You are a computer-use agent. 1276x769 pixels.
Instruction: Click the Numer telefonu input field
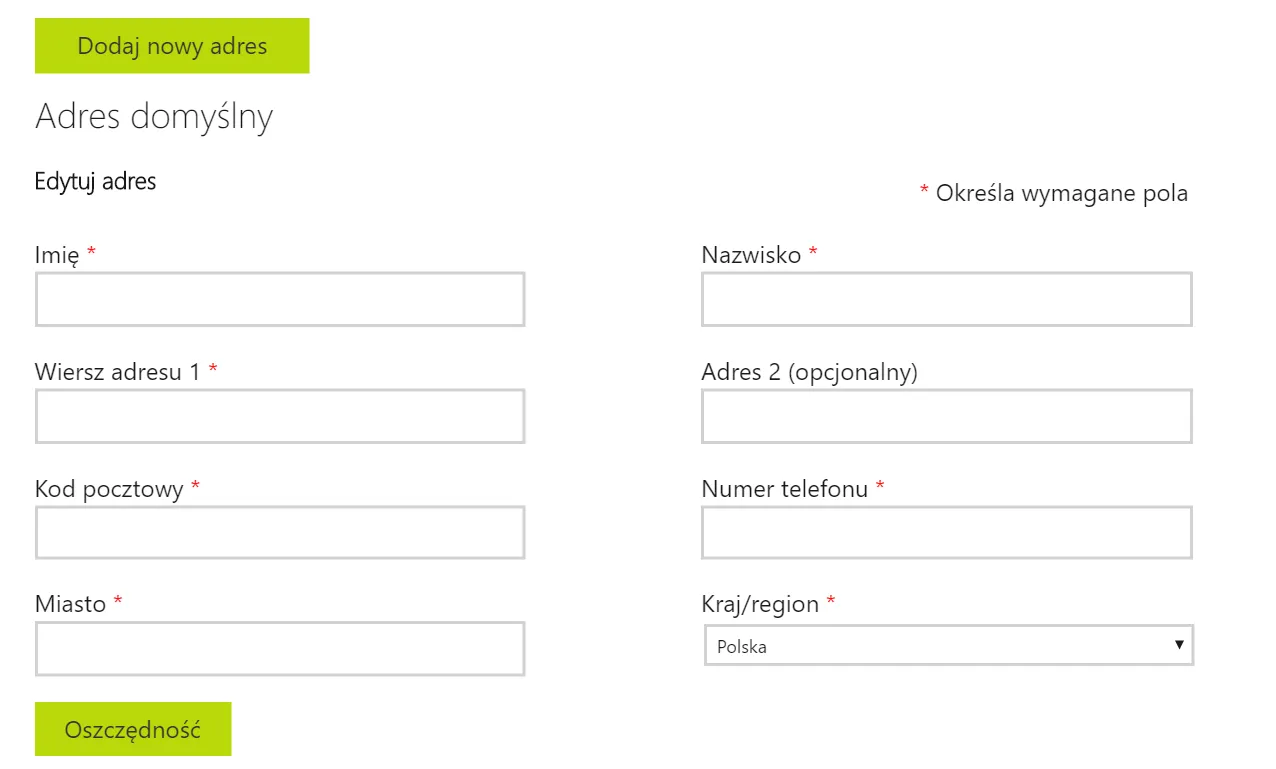946,532
